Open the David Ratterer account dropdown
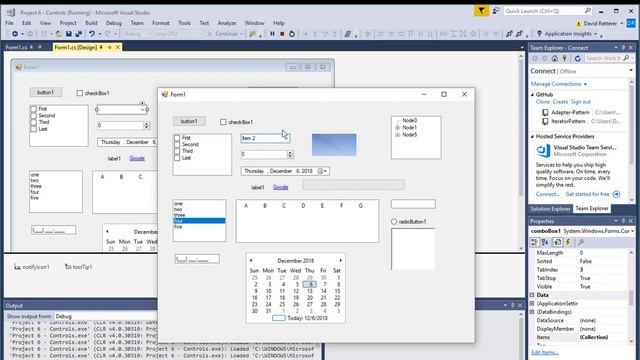Viewport: 640px width, 360px height. click(622, 24)
